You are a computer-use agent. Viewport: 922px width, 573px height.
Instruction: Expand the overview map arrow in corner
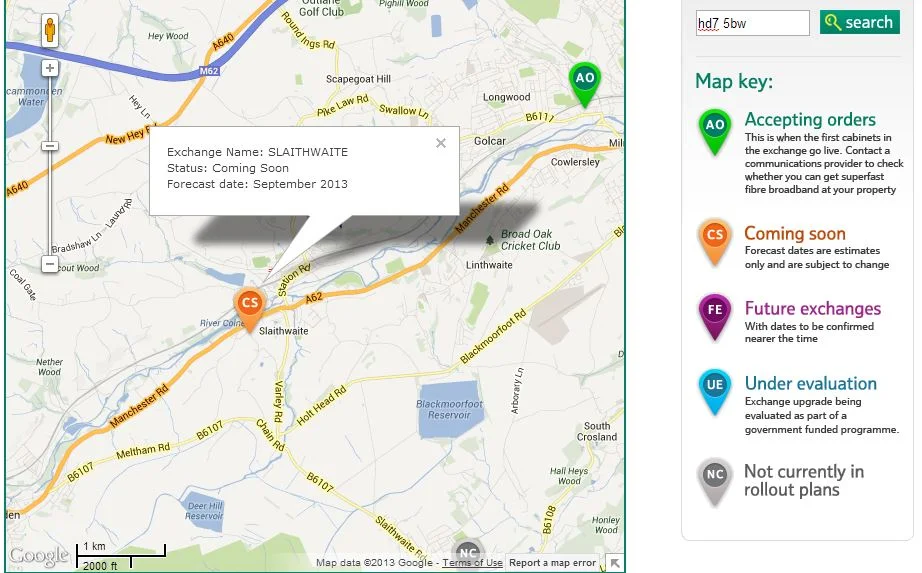pyautogui.click(x=614, y=563)
